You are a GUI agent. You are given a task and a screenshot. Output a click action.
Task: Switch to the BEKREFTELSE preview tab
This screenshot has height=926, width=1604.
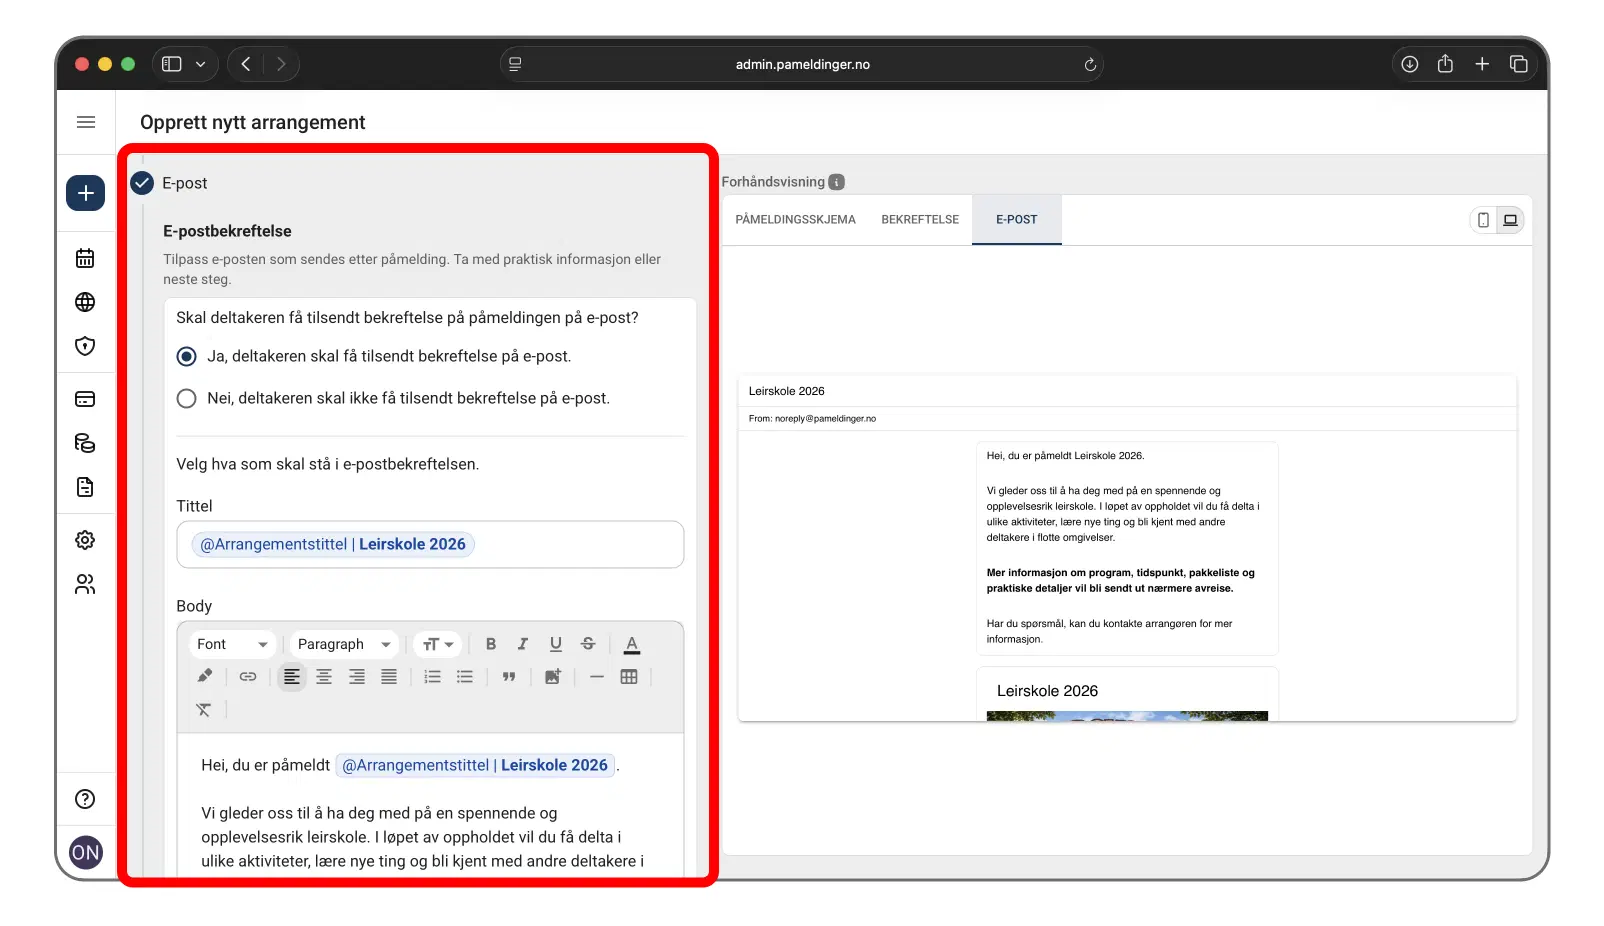[919, 219]
